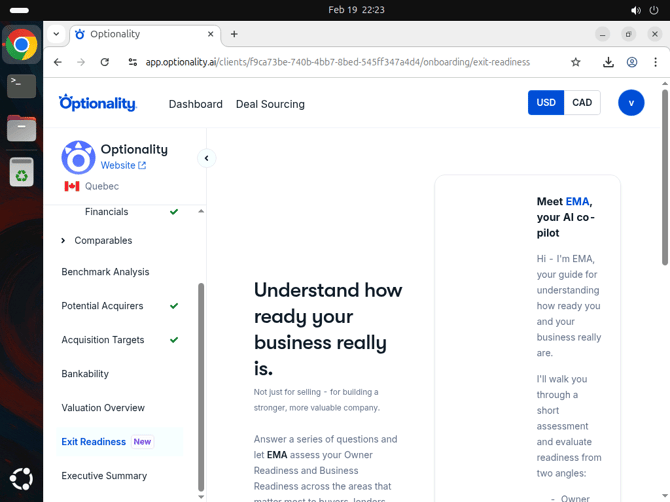Click the green check next to Financials
Image resolution: width=670 pixels, height=502 pixels.
click(x=174, y=211)
